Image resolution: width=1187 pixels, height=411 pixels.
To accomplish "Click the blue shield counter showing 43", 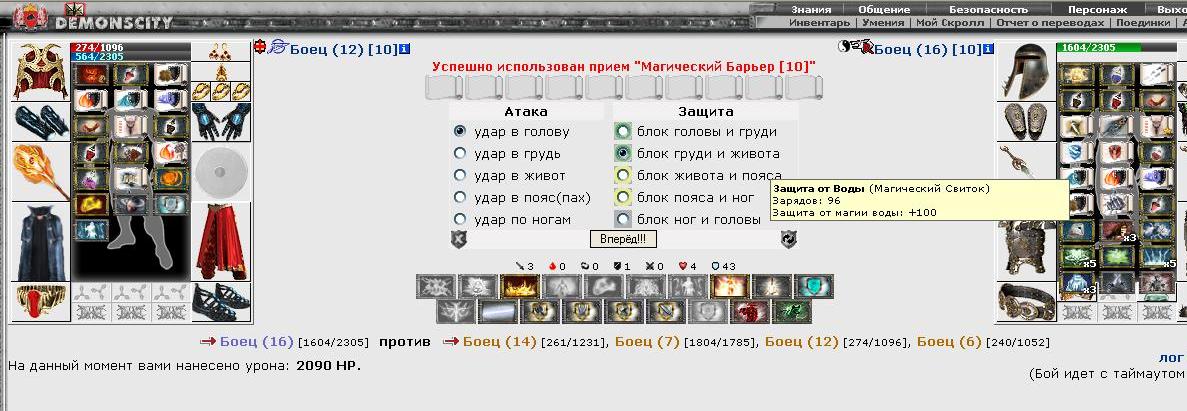I will 723,266.
